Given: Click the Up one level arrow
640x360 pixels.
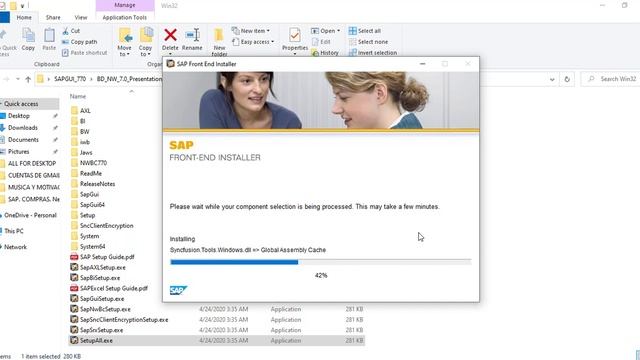Looking at the screenshot, I should (x=28, y=79).
